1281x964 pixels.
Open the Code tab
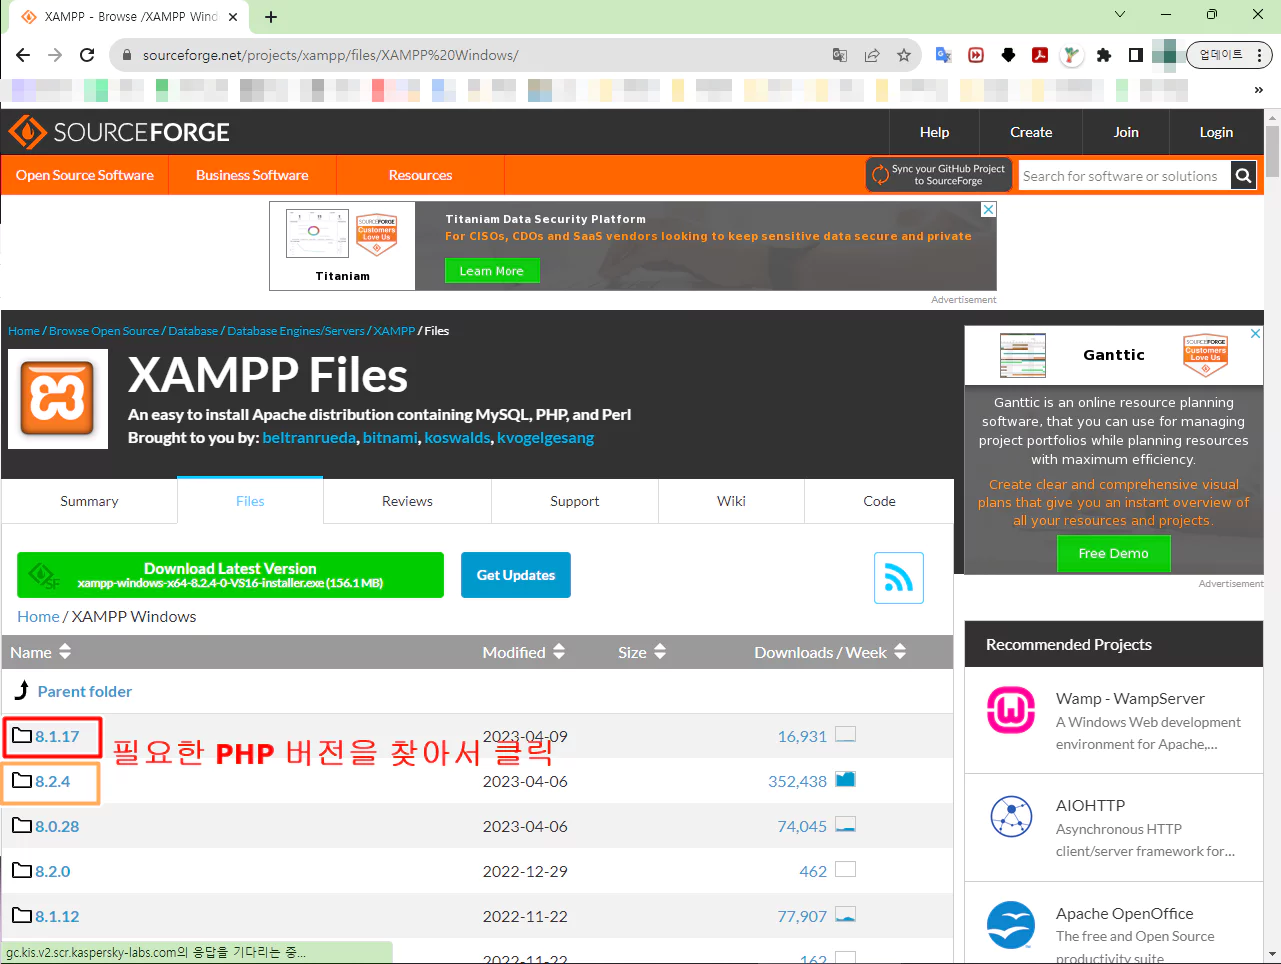pyautogui.click(x=879, y=501)
